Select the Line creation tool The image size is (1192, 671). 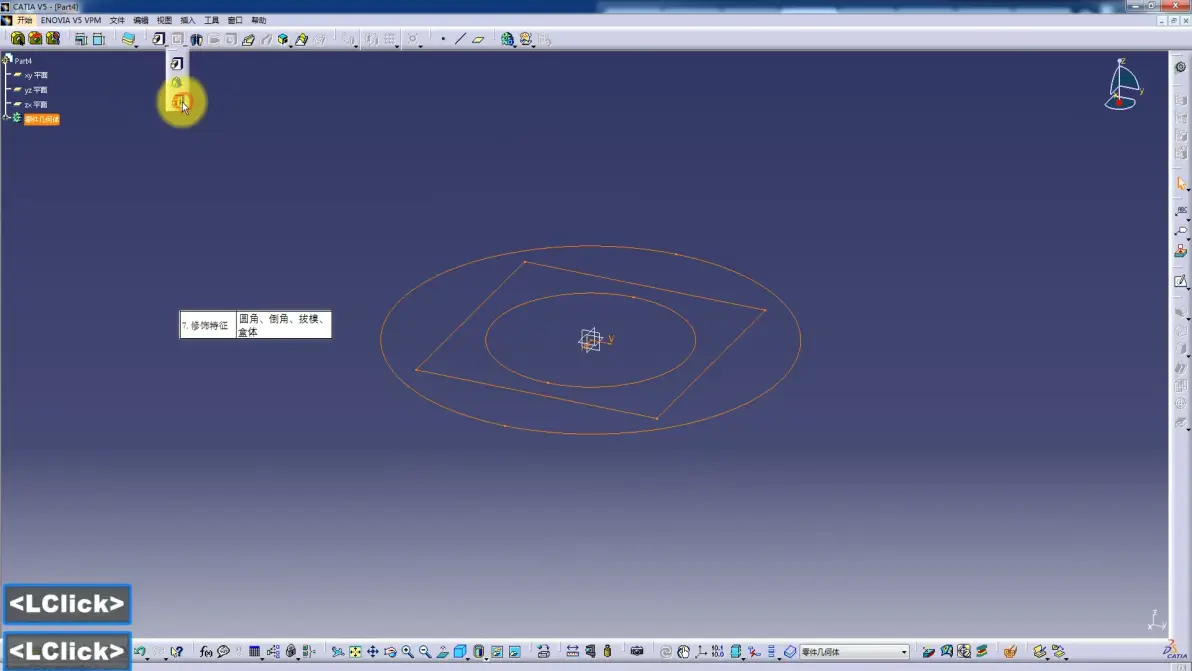(461, 39)
